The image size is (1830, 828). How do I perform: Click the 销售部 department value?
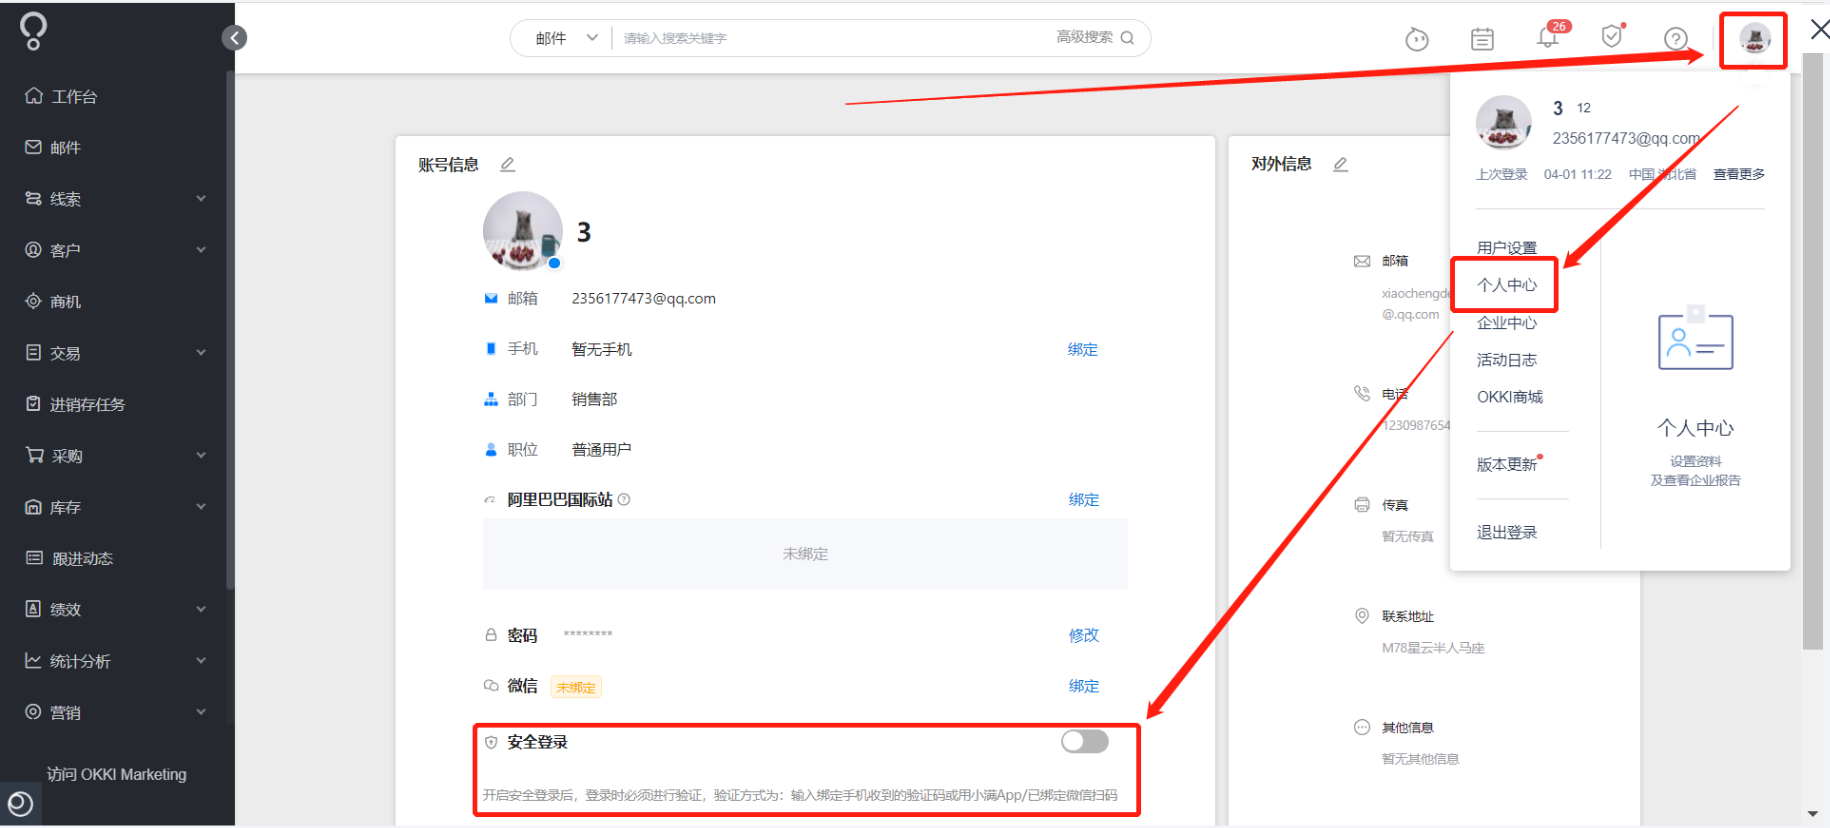pyautogui.click(x=594, y=399)
